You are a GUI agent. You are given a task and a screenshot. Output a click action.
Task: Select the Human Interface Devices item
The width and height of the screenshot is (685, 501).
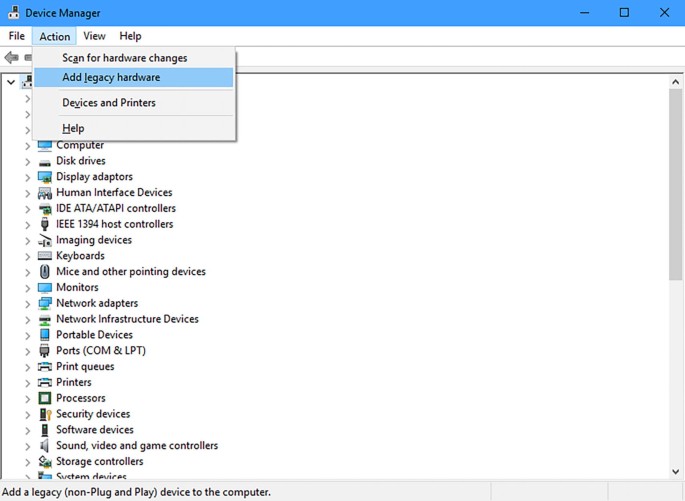[114, 193]
